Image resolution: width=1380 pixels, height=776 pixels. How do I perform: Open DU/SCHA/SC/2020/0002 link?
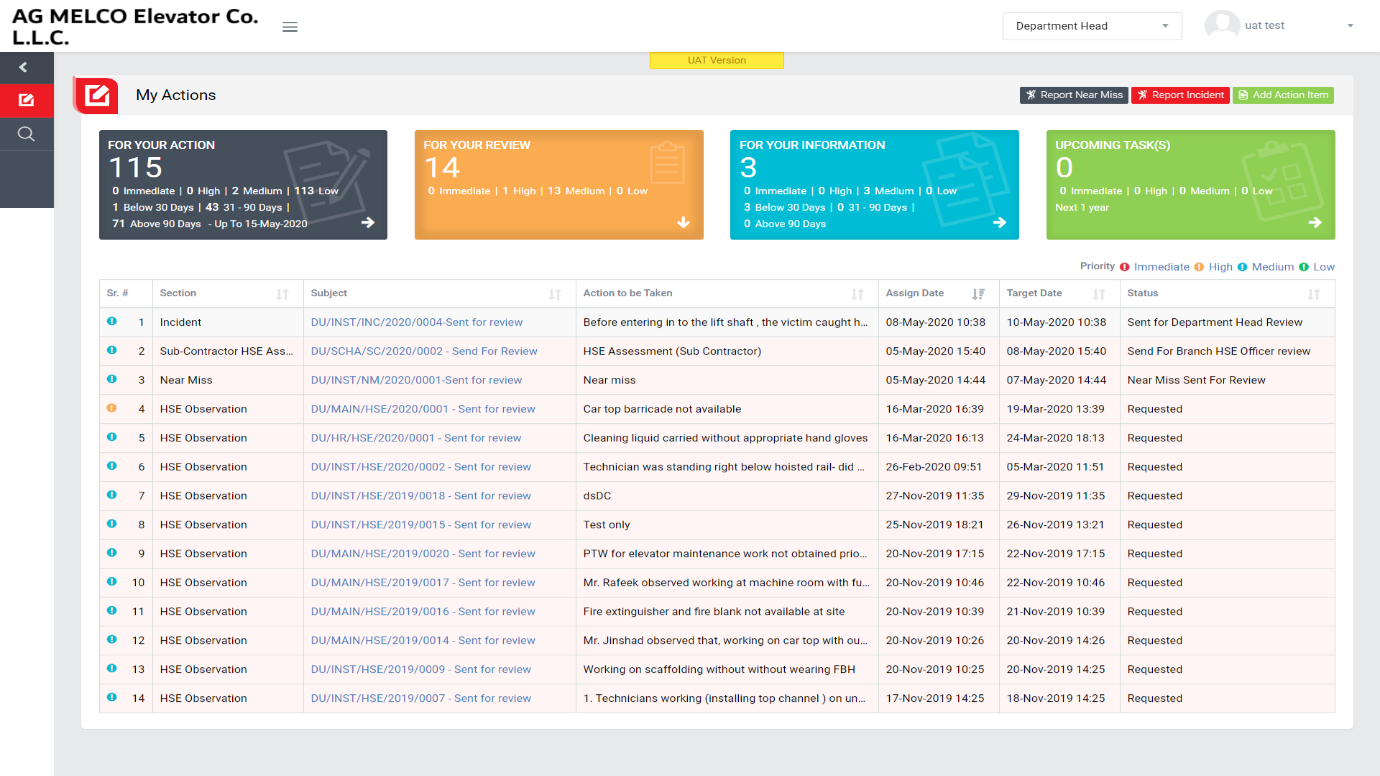click(424, 351)
